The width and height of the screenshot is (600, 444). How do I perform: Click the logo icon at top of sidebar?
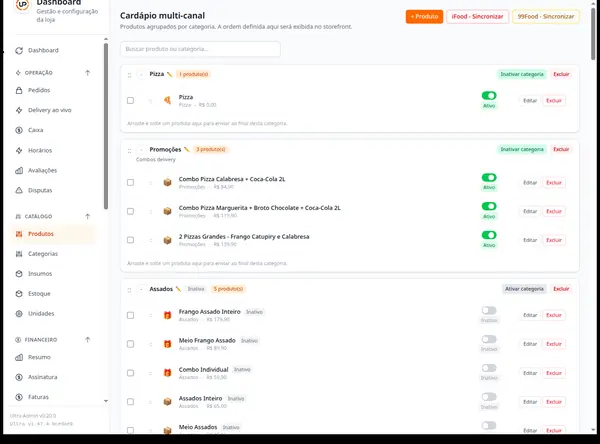23,5
